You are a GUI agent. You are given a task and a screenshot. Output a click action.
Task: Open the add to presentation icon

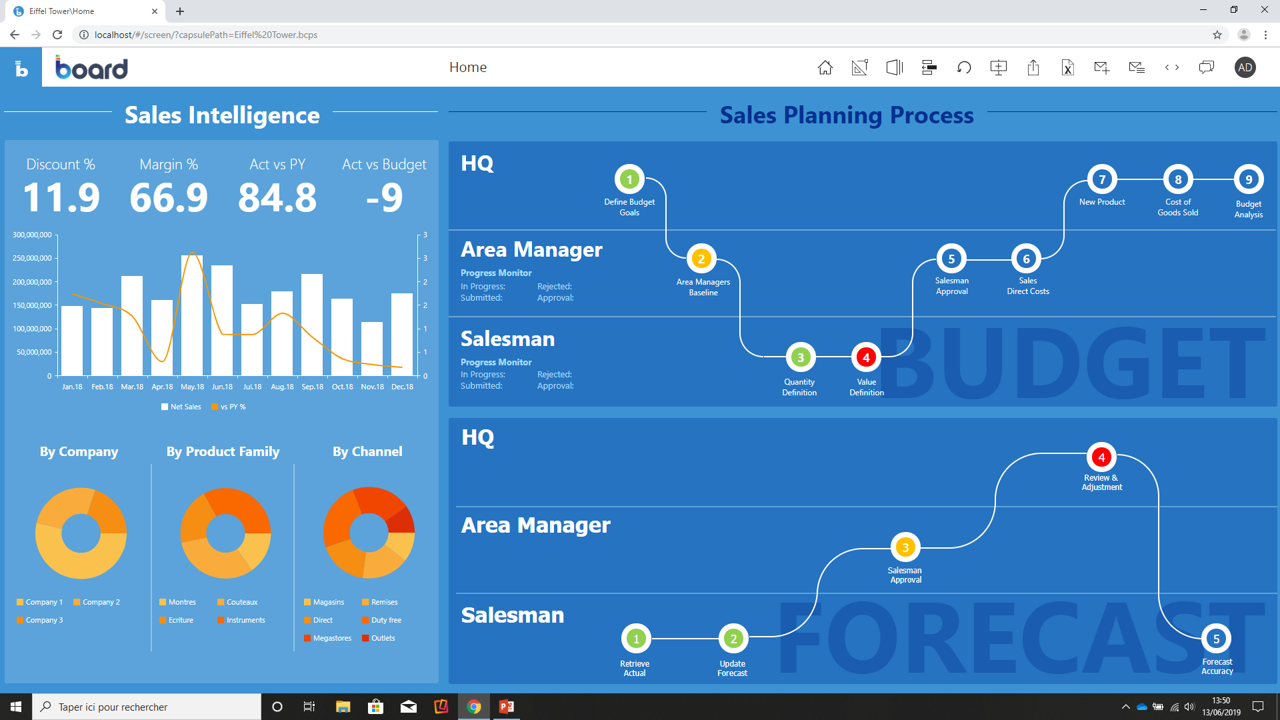coord(998,67)
